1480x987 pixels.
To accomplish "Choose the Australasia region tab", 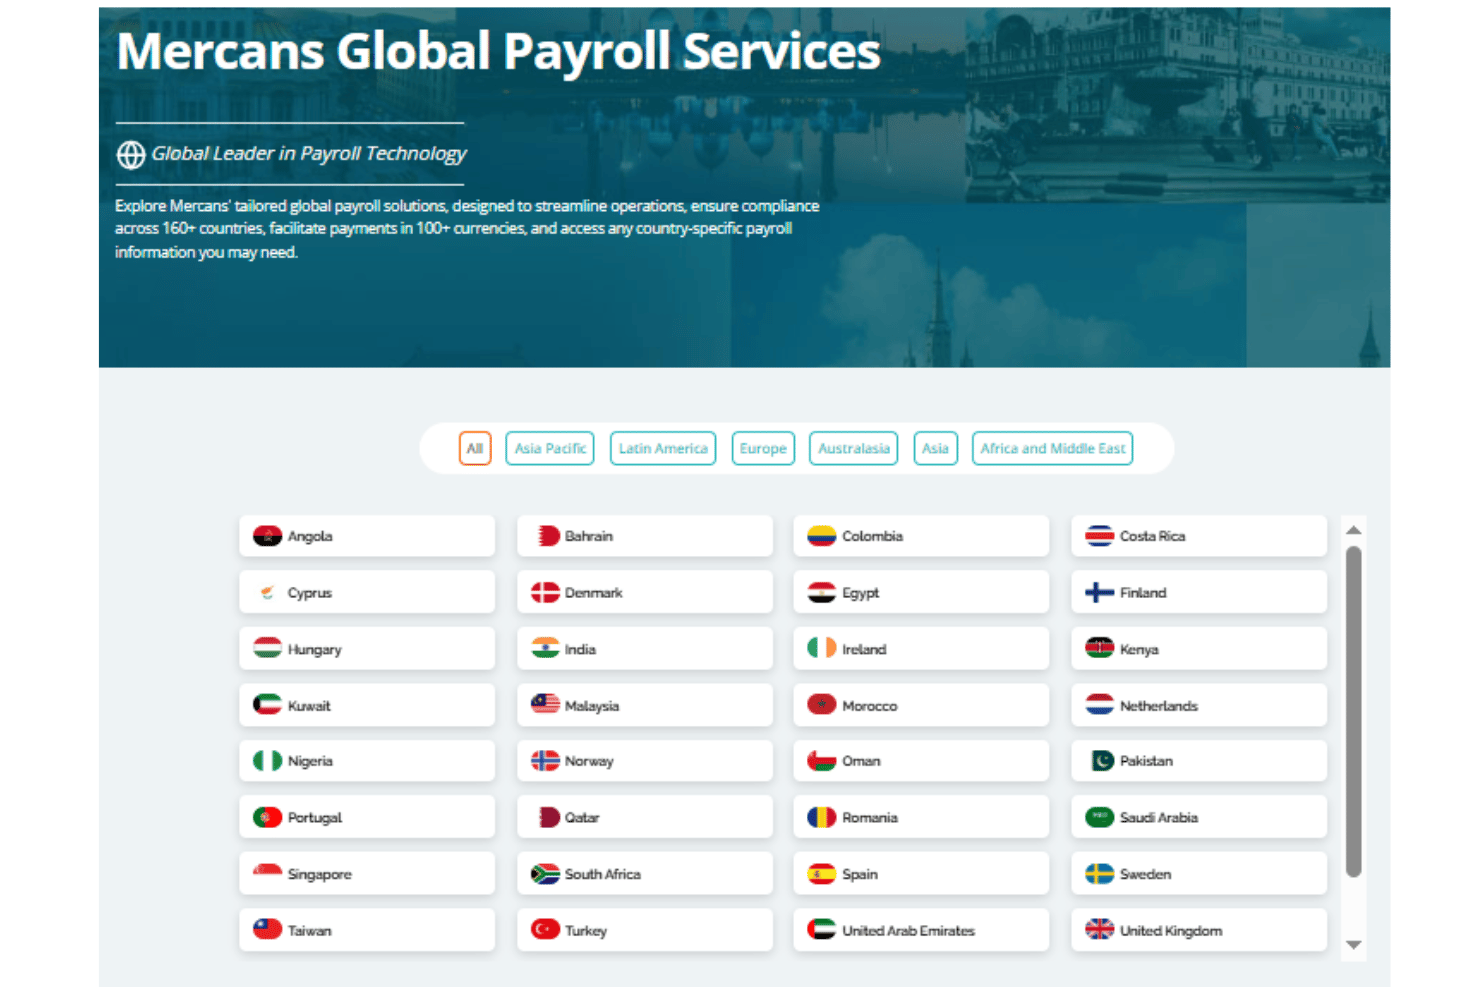I will pyautogui.click(x=854, y=448).
